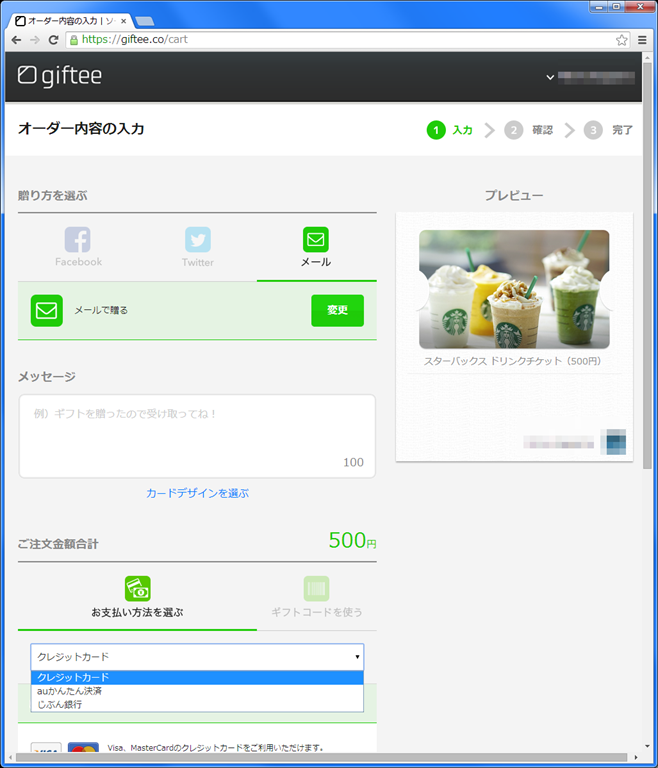Click the オーダー内容の入力 page heading
Viewport: 658px width, 768px height.
pyautogui.click(x=81, y=129)
